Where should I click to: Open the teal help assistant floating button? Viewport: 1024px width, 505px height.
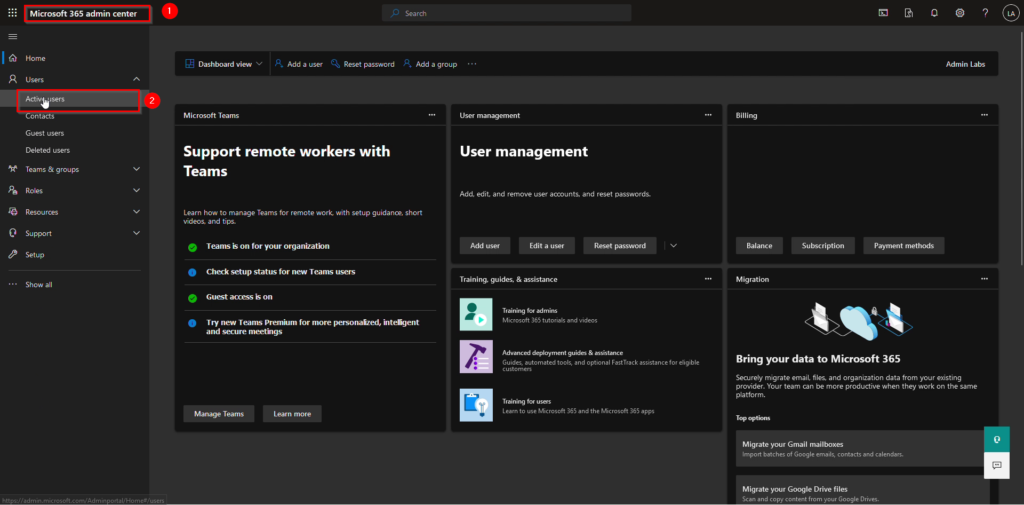pyautogui.click(x=997, y=440)
